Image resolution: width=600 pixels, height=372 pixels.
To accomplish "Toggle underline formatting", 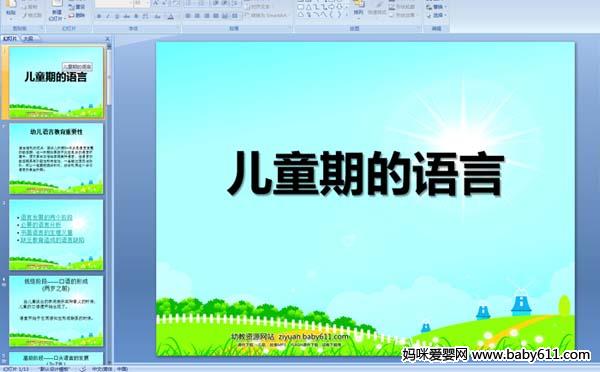I will click(117, 16).
